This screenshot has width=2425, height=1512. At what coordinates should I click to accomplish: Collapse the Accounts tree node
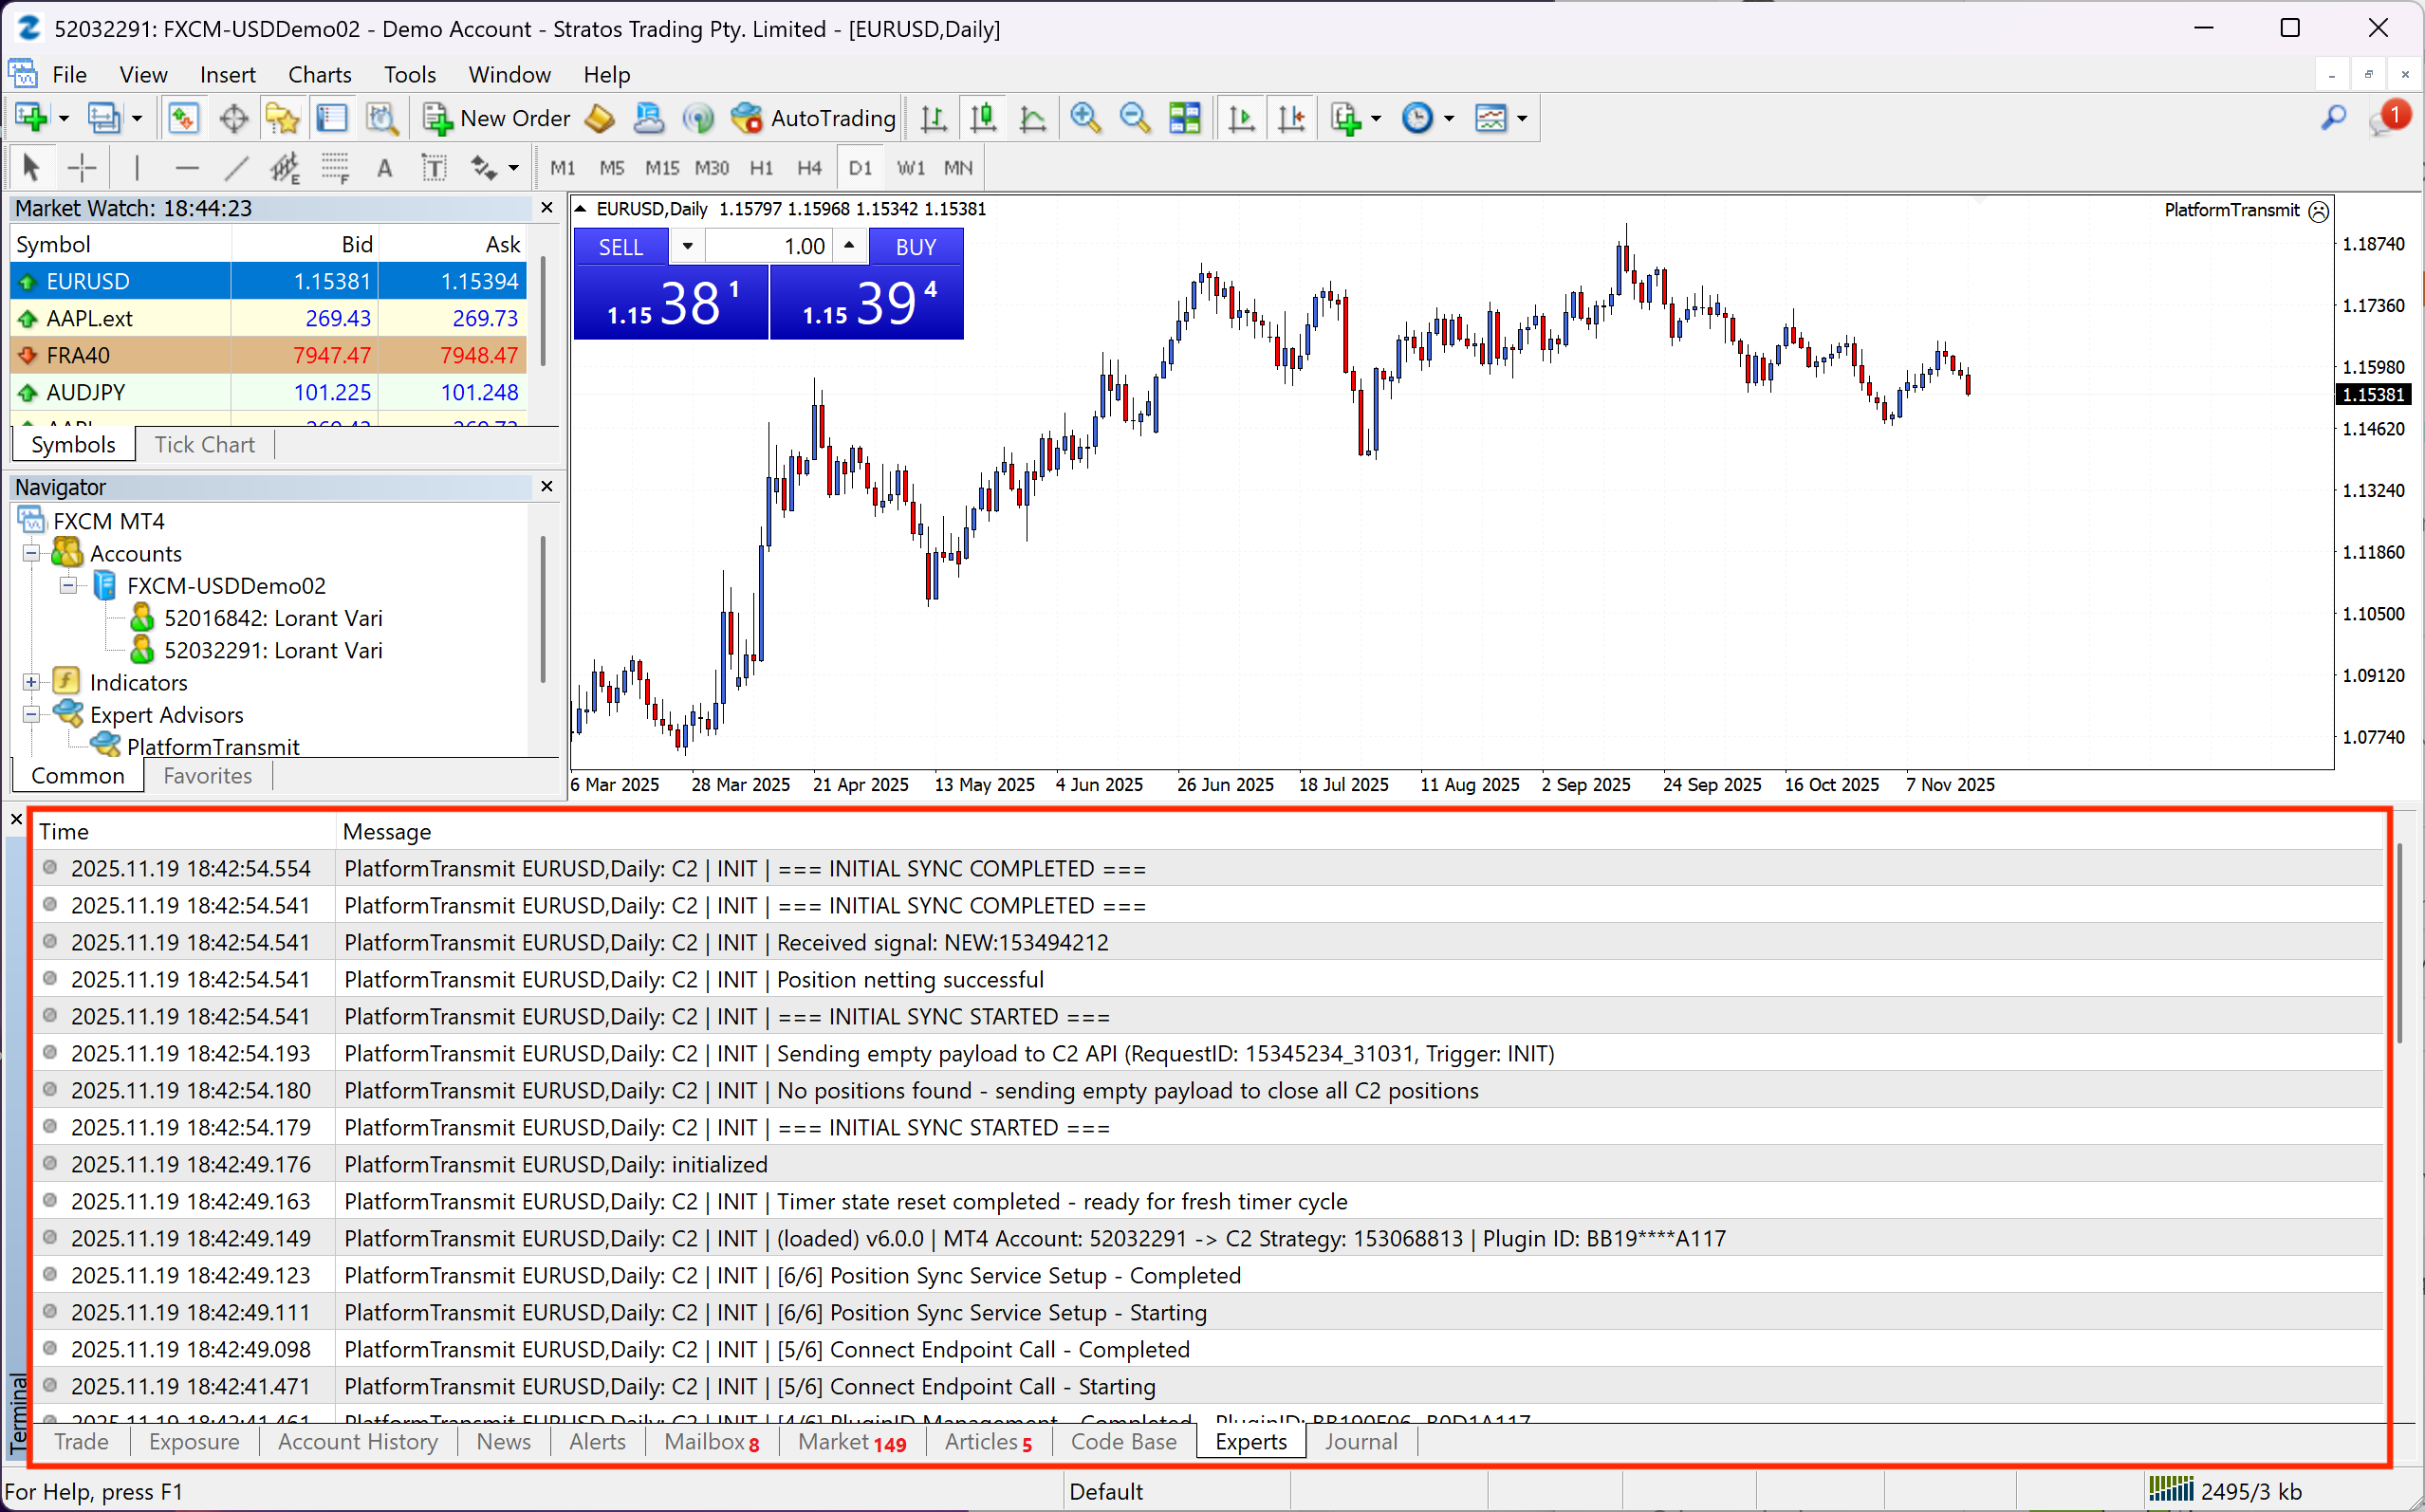tap(31, 553)
